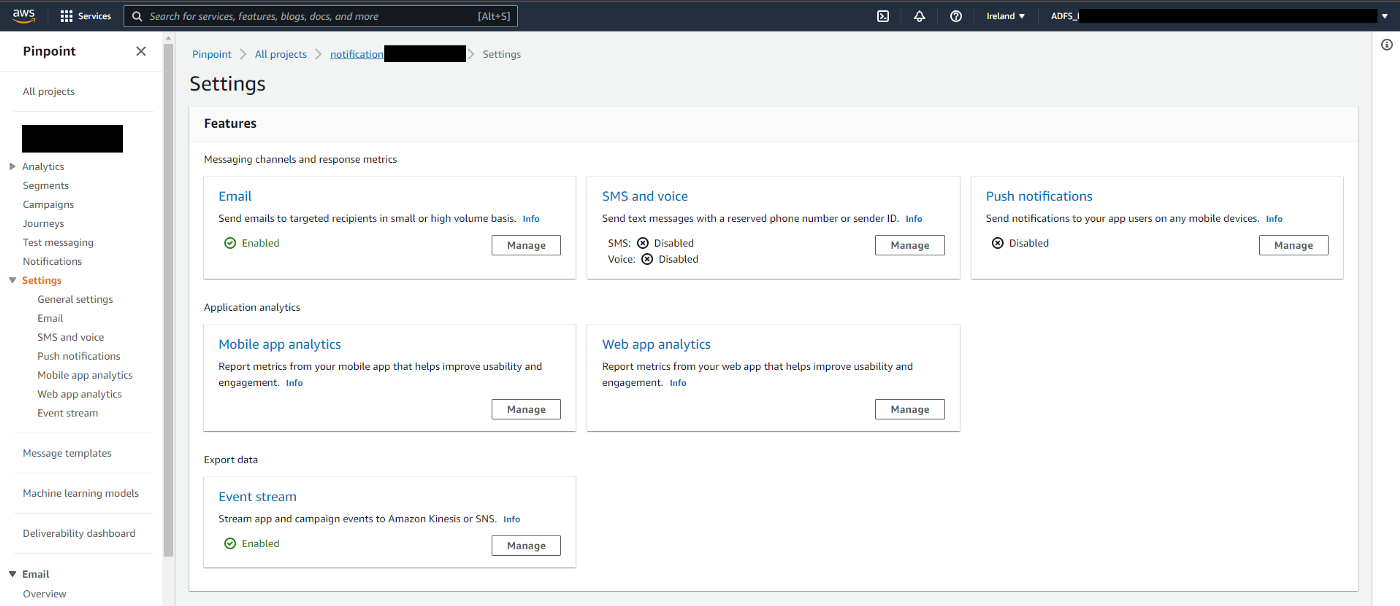1400x606 pixels.
Task: Click Manage for SMS and voice
Action: [909, 245]
